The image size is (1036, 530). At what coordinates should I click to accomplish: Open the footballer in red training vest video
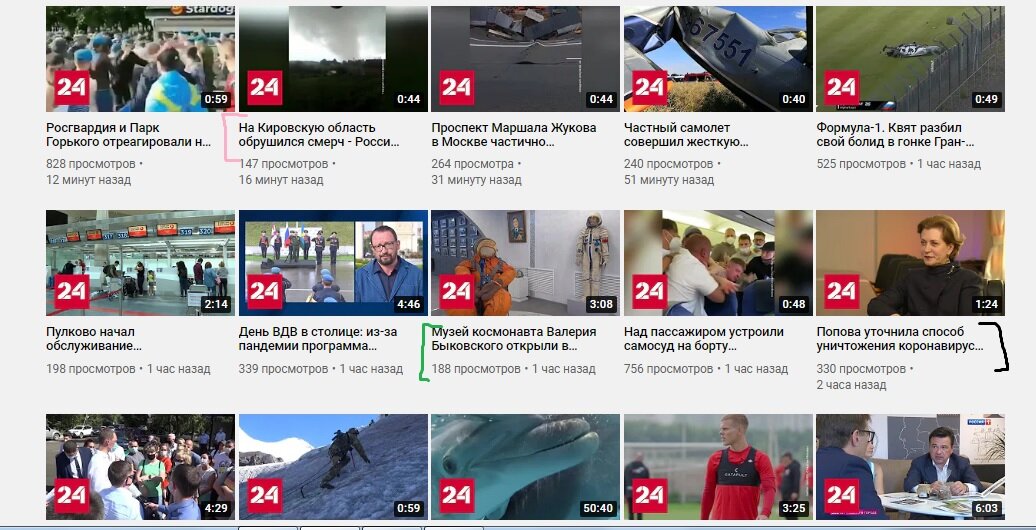[x=718, y=467]
